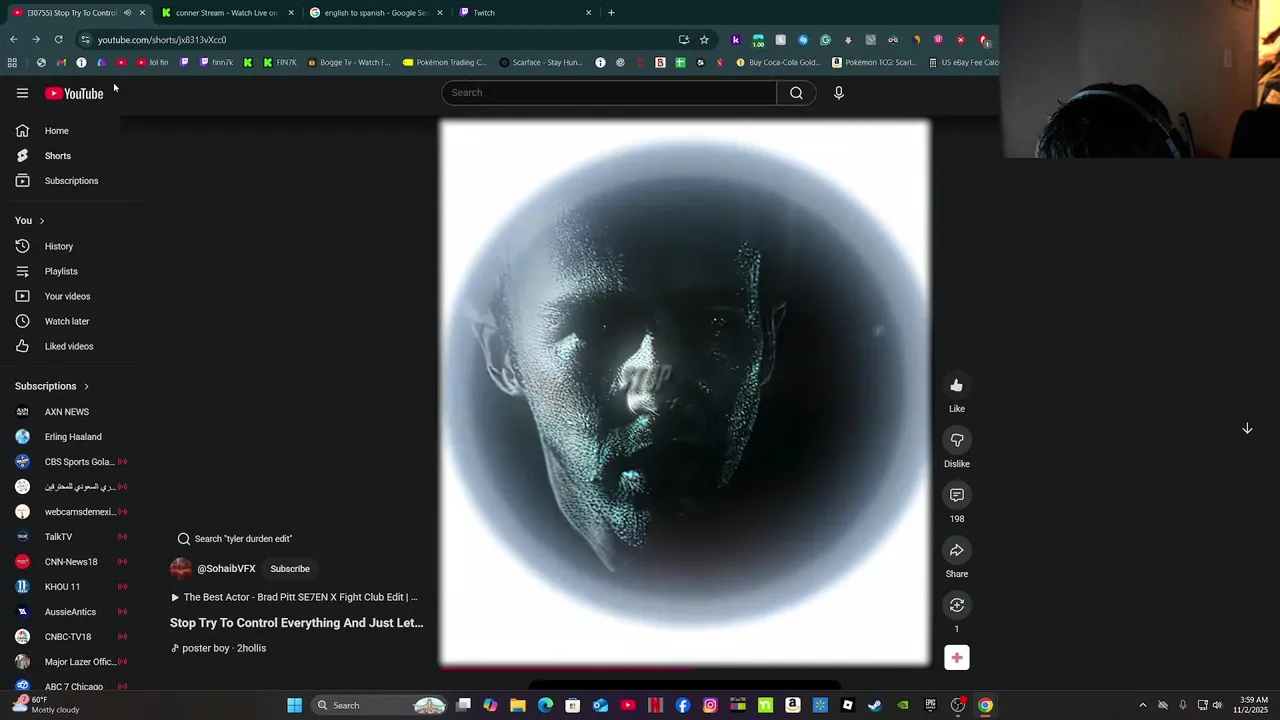Screen dimensions: 1280x720
Task: Search "tyler durden edit" suggestion
Action: point(235,539)
